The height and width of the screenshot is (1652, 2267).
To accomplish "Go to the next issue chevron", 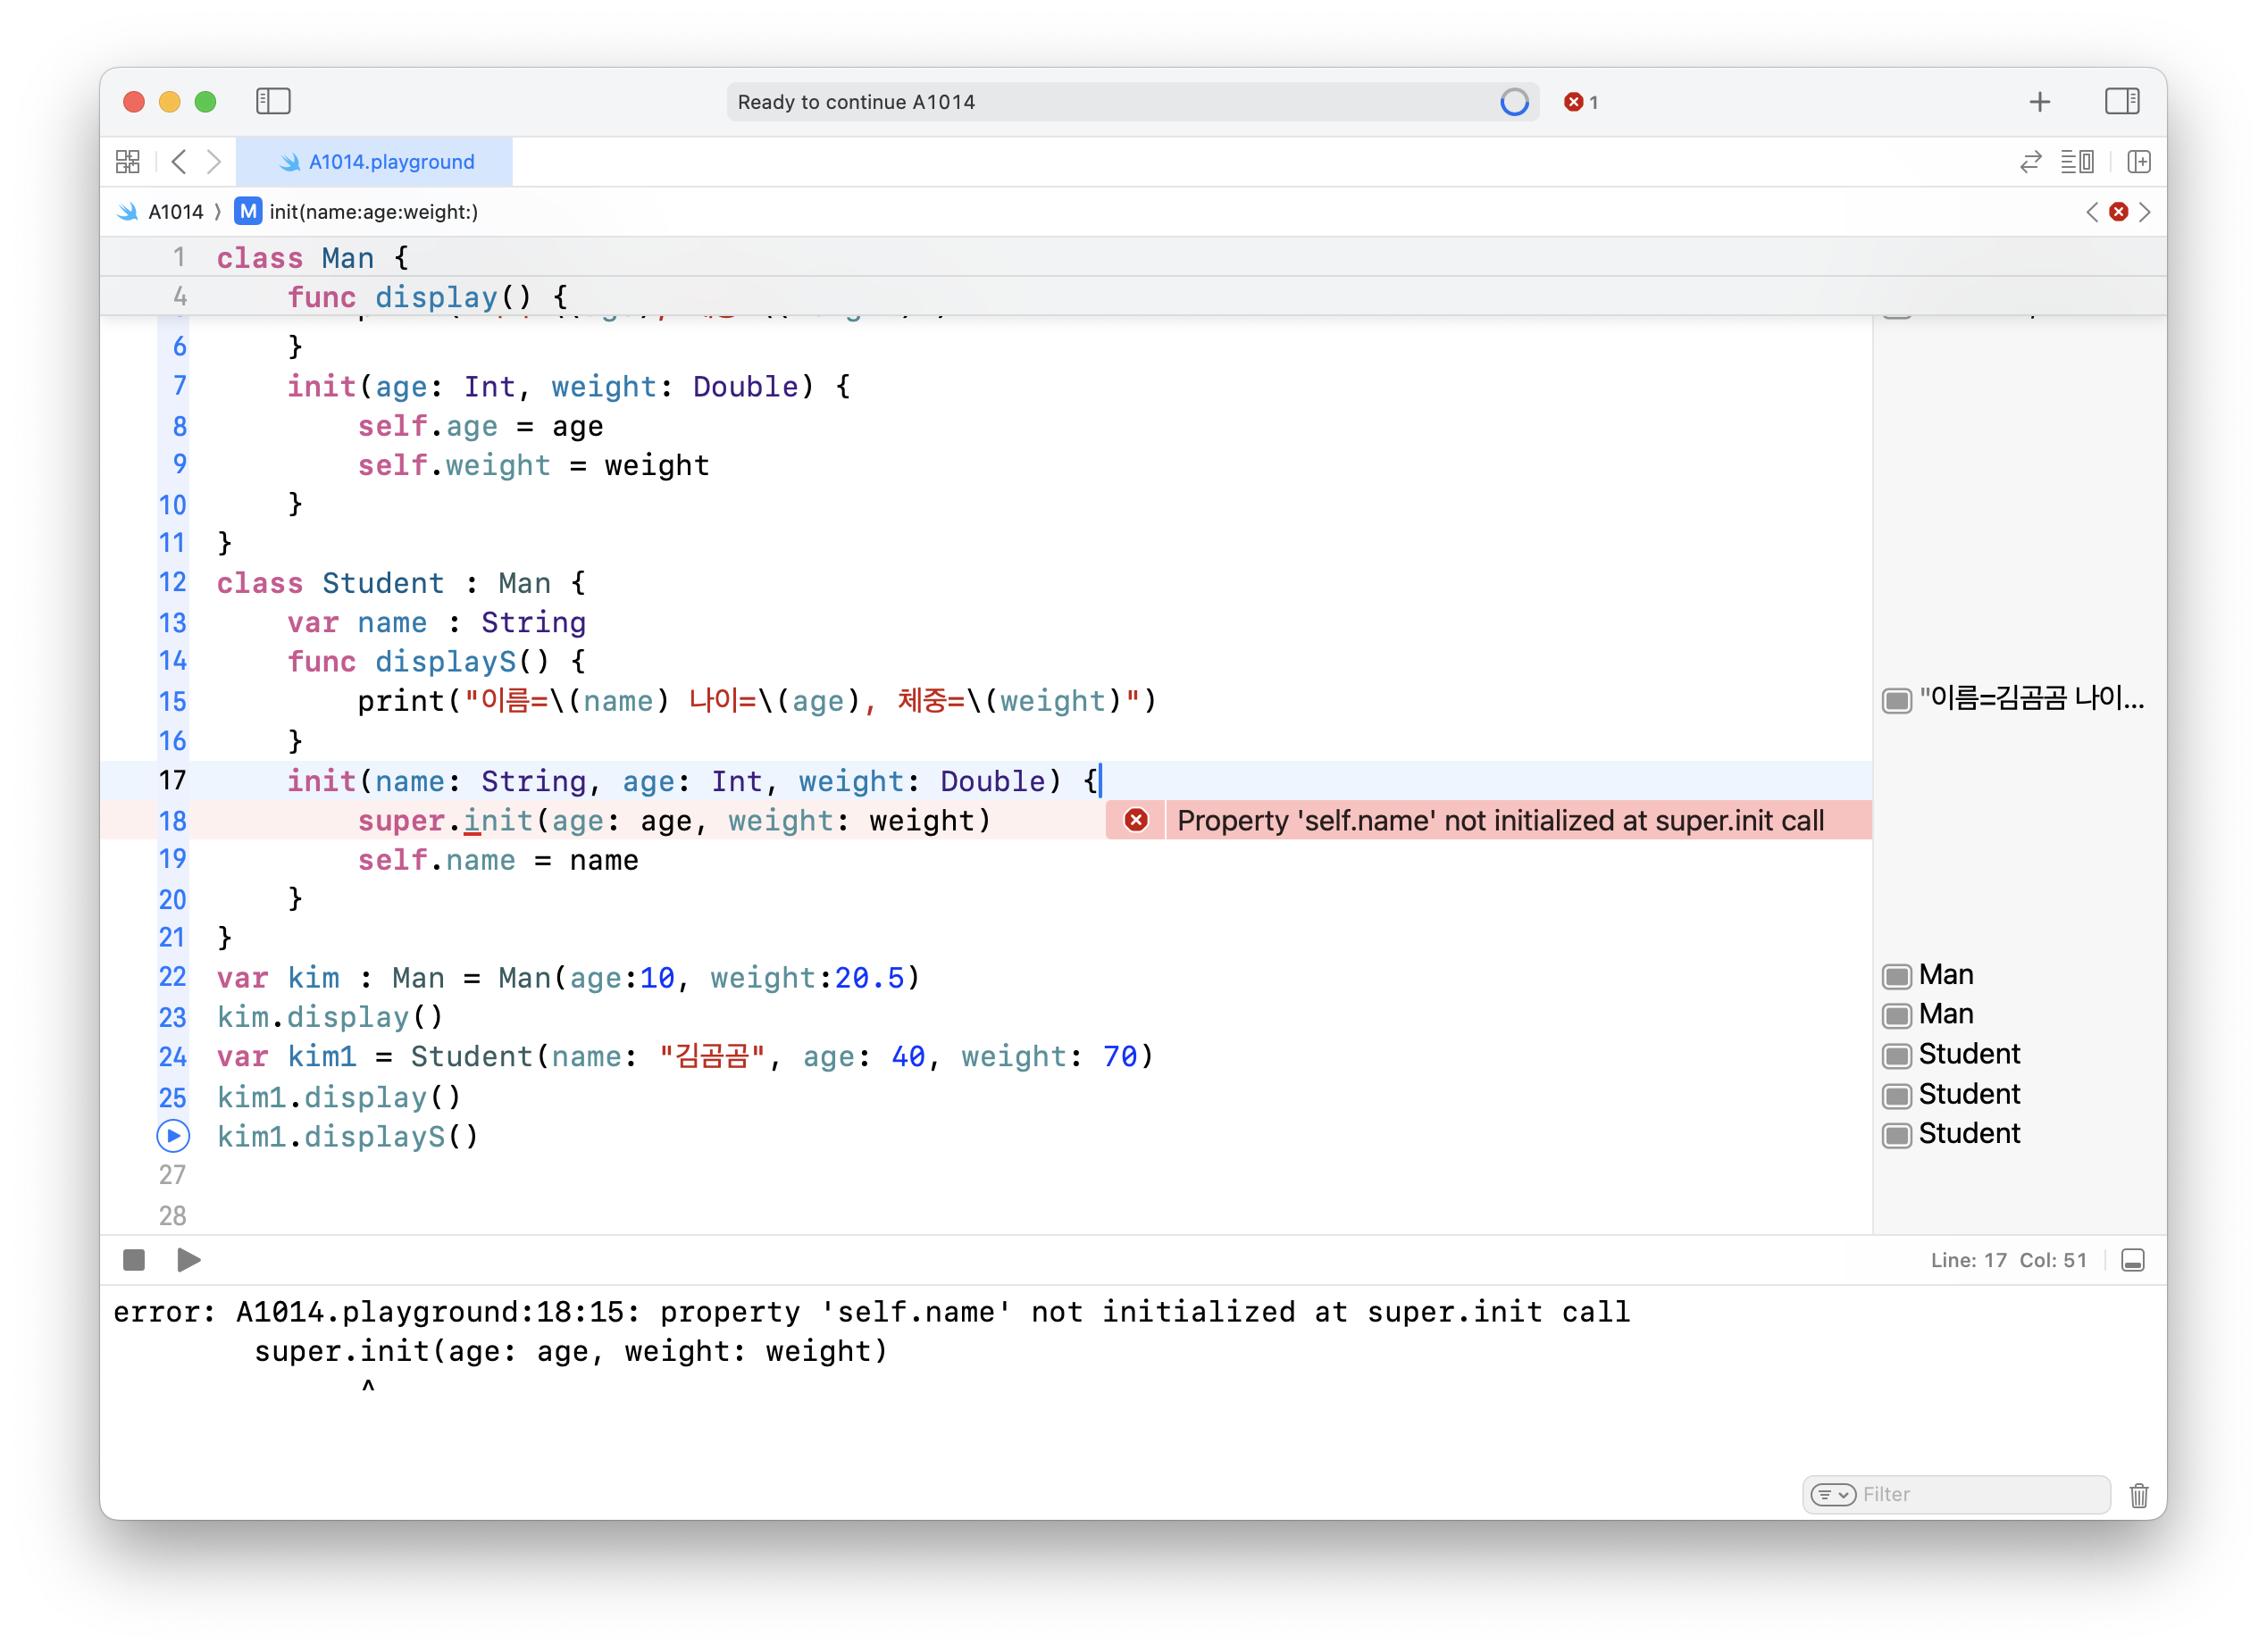I will point(2145,212).
